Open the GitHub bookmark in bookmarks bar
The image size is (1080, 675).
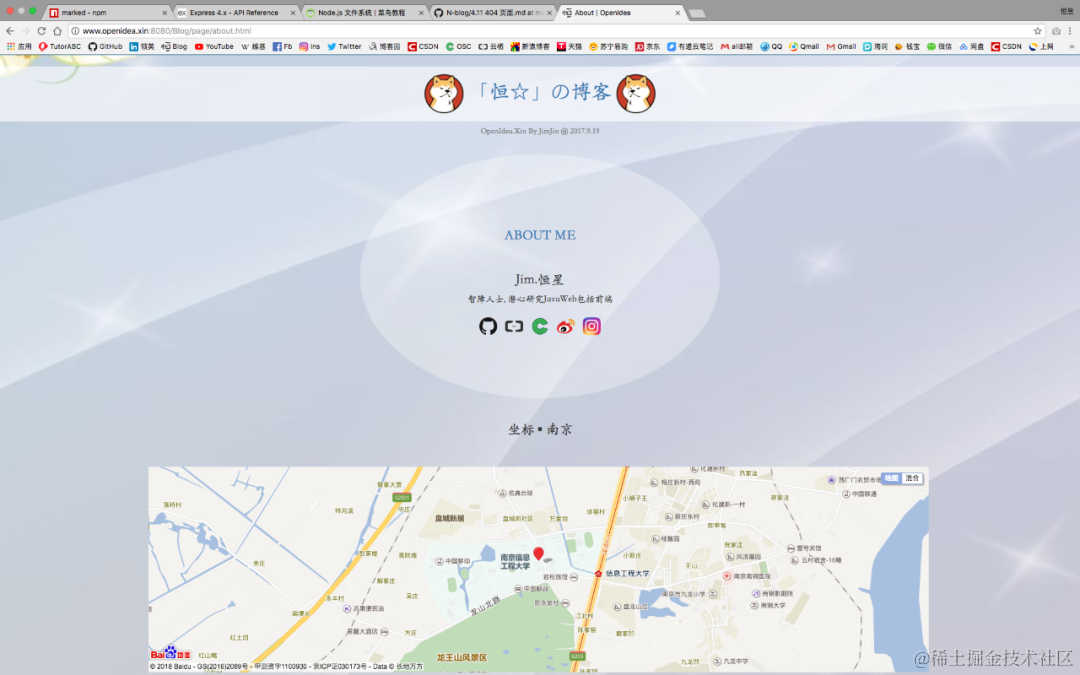pyautogui.click(x=105, y=47)
